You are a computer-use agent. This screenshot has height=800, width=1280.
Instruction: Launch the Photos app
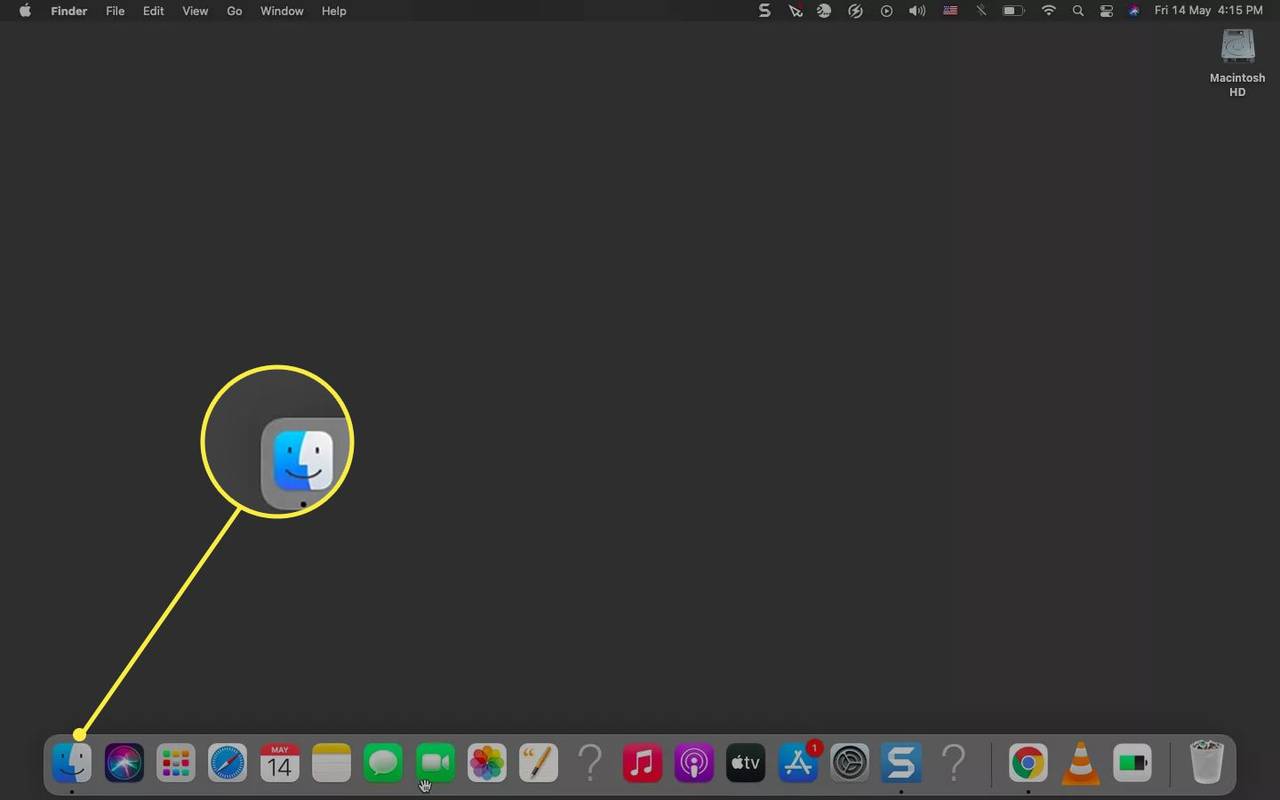(487, 764)
